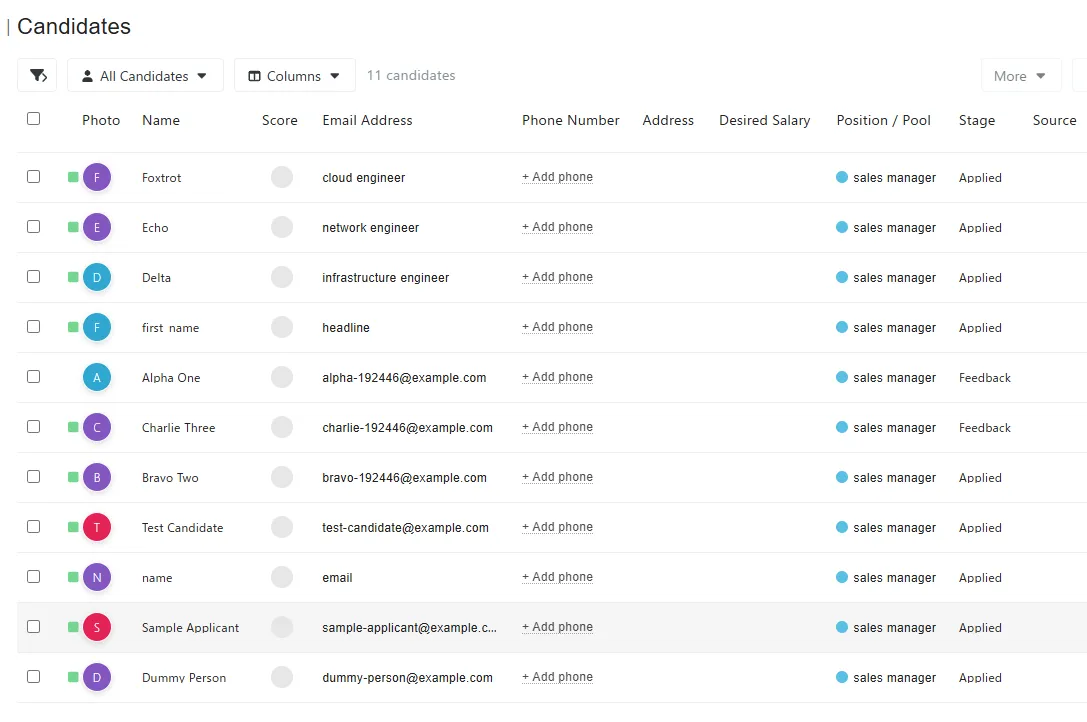The image size is (1087, 722).
Task: Sort by the Name column header
Action: click(x=161, y=120)
